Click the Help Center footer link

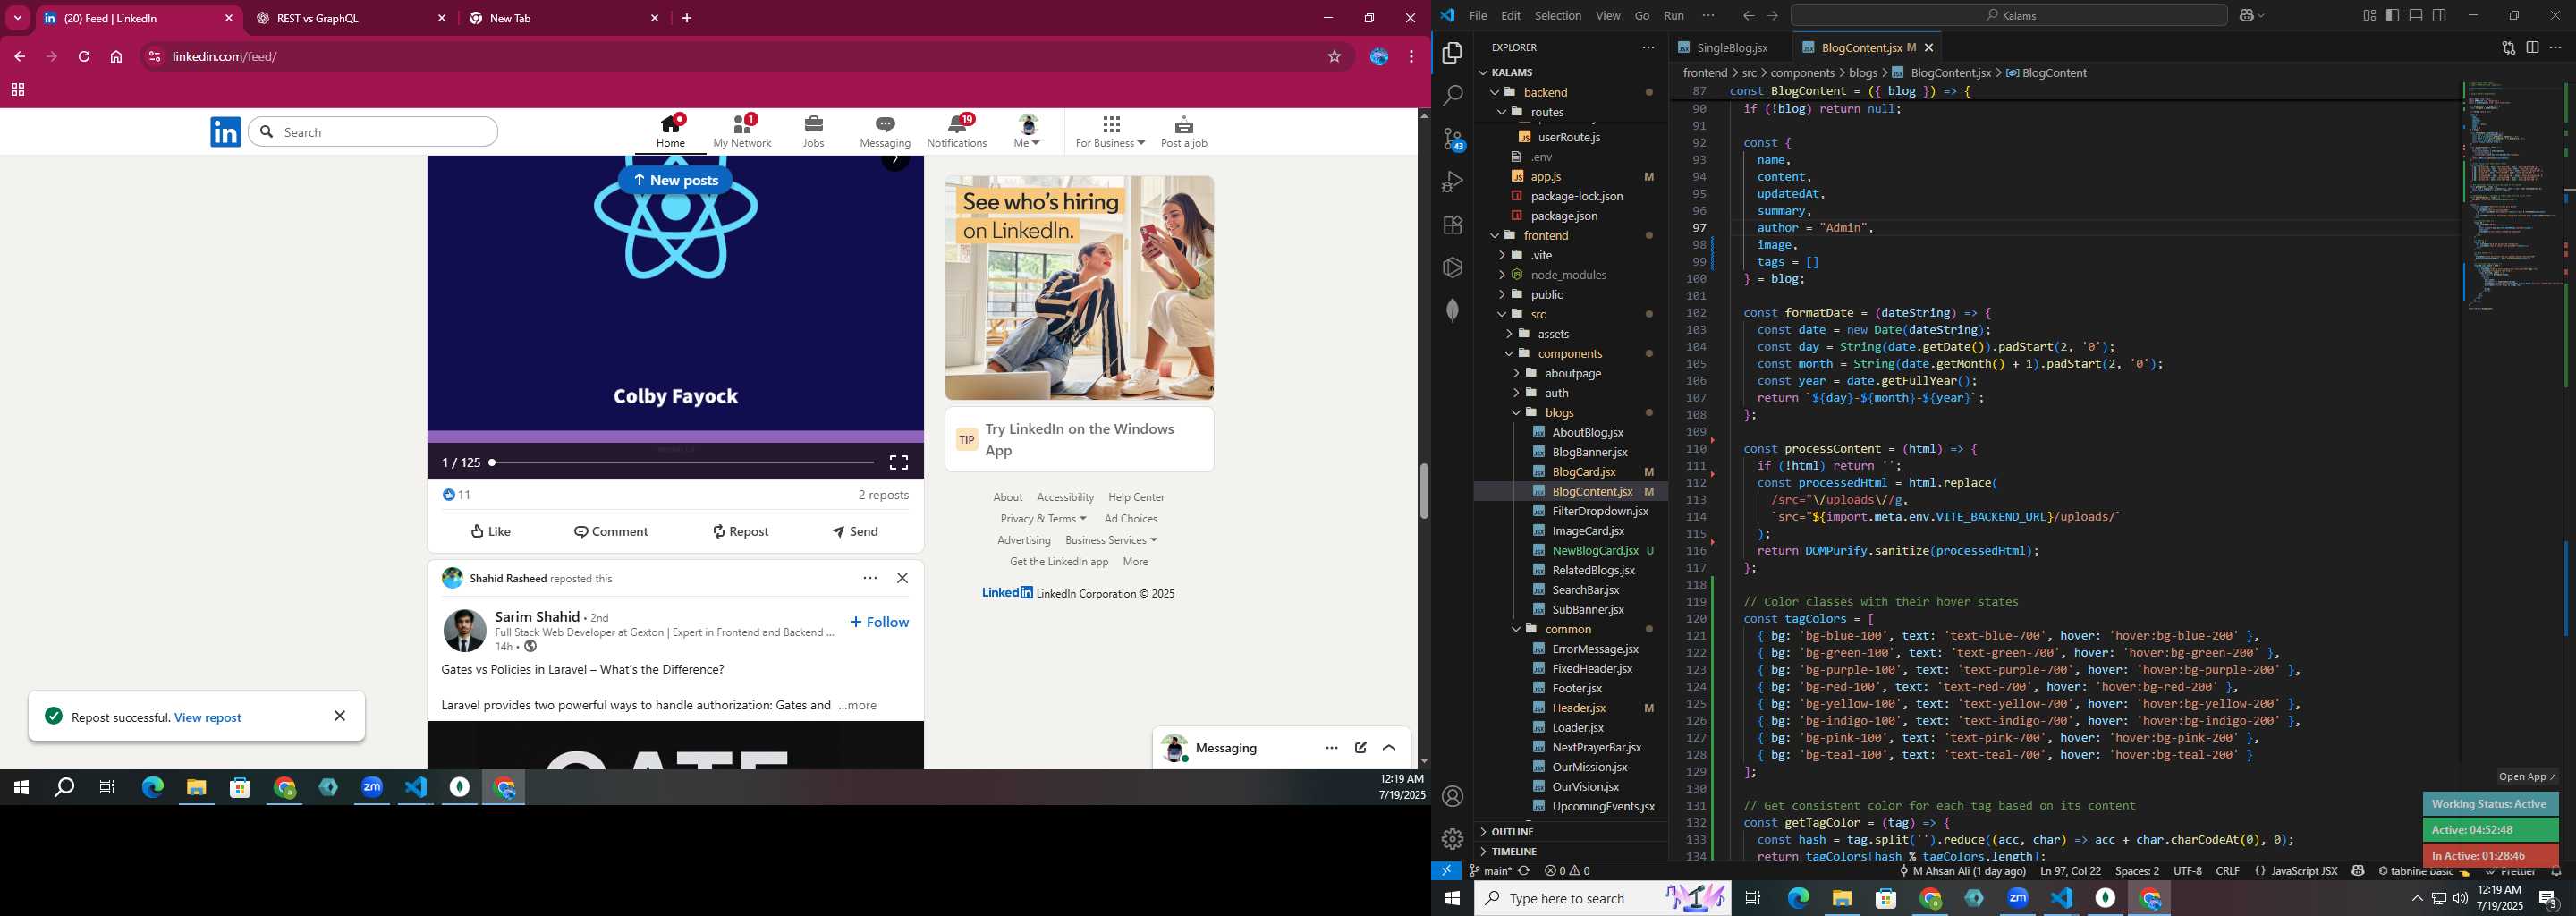point(1136,497)
